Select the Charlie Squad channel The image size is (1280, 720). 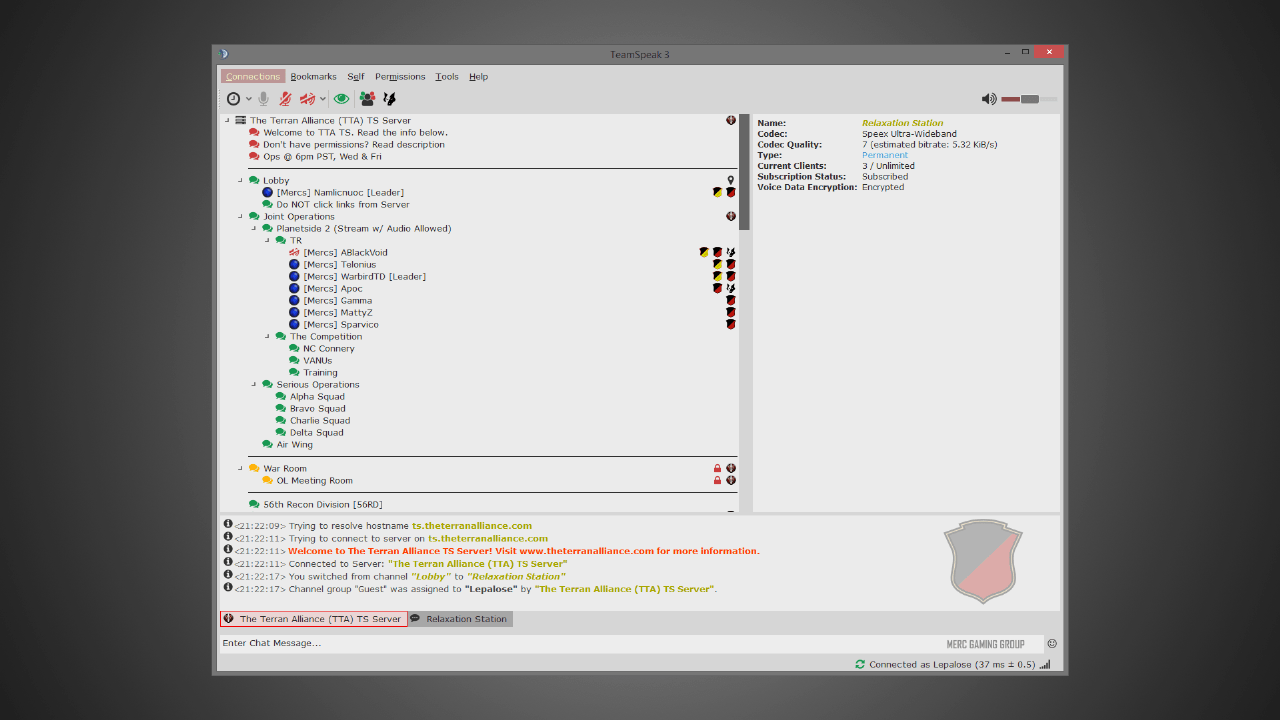[320, 420]
